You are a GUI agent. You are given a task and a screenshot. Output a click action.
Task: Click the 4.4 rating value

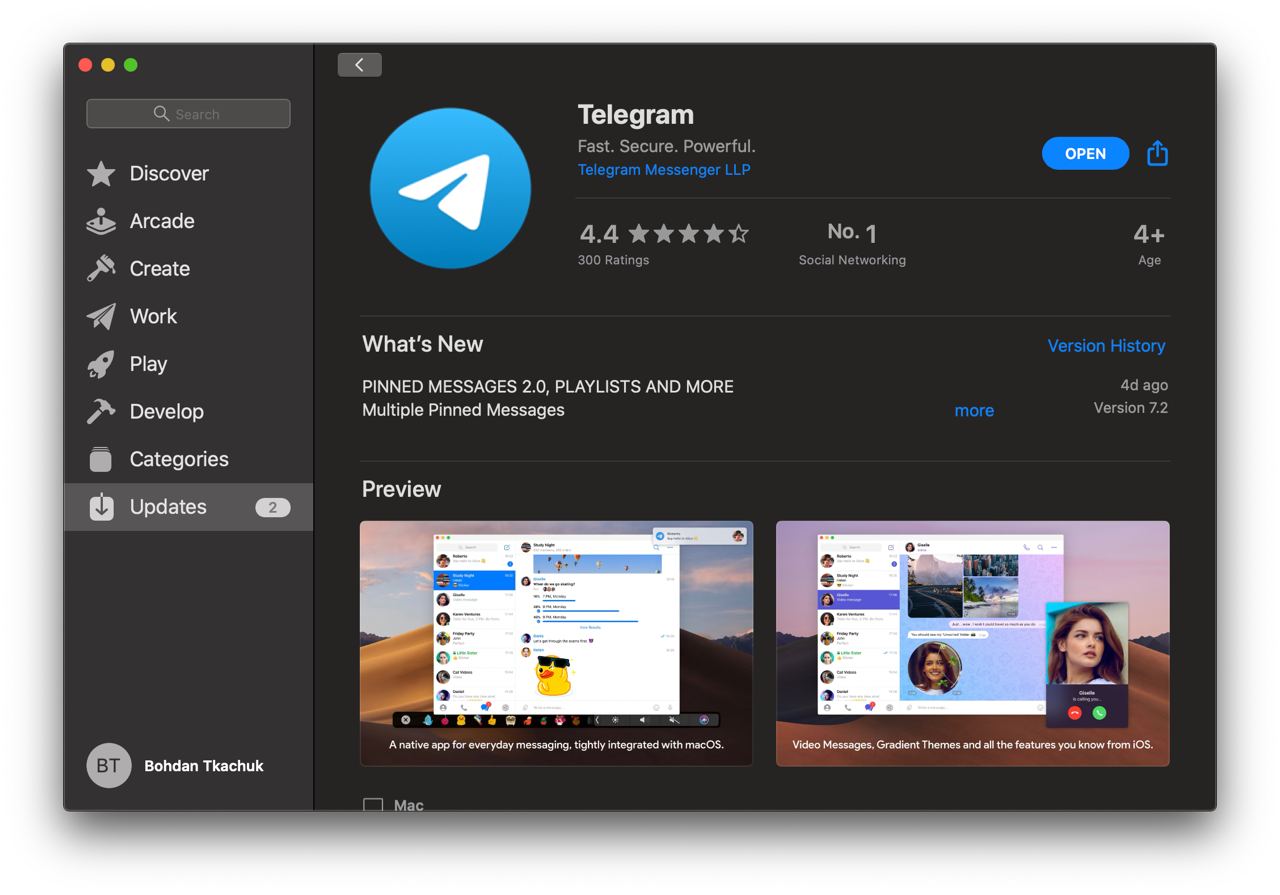(599, 234)
